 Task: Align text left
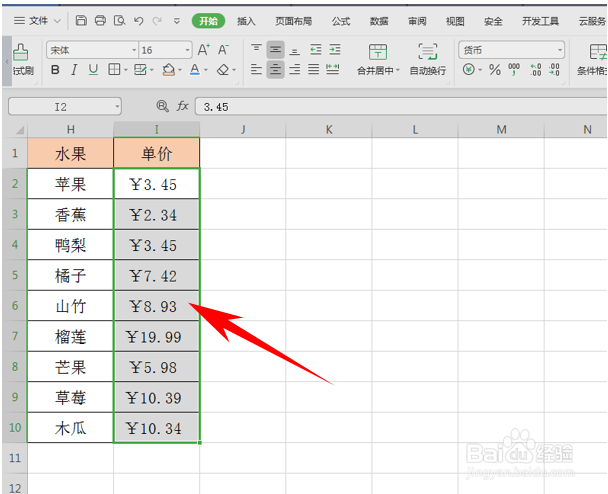(256, 70)
